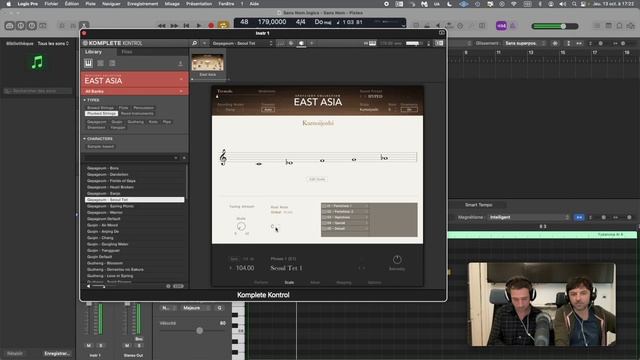
Task: Open the All Banks dropdown
Action: (134, 91)
